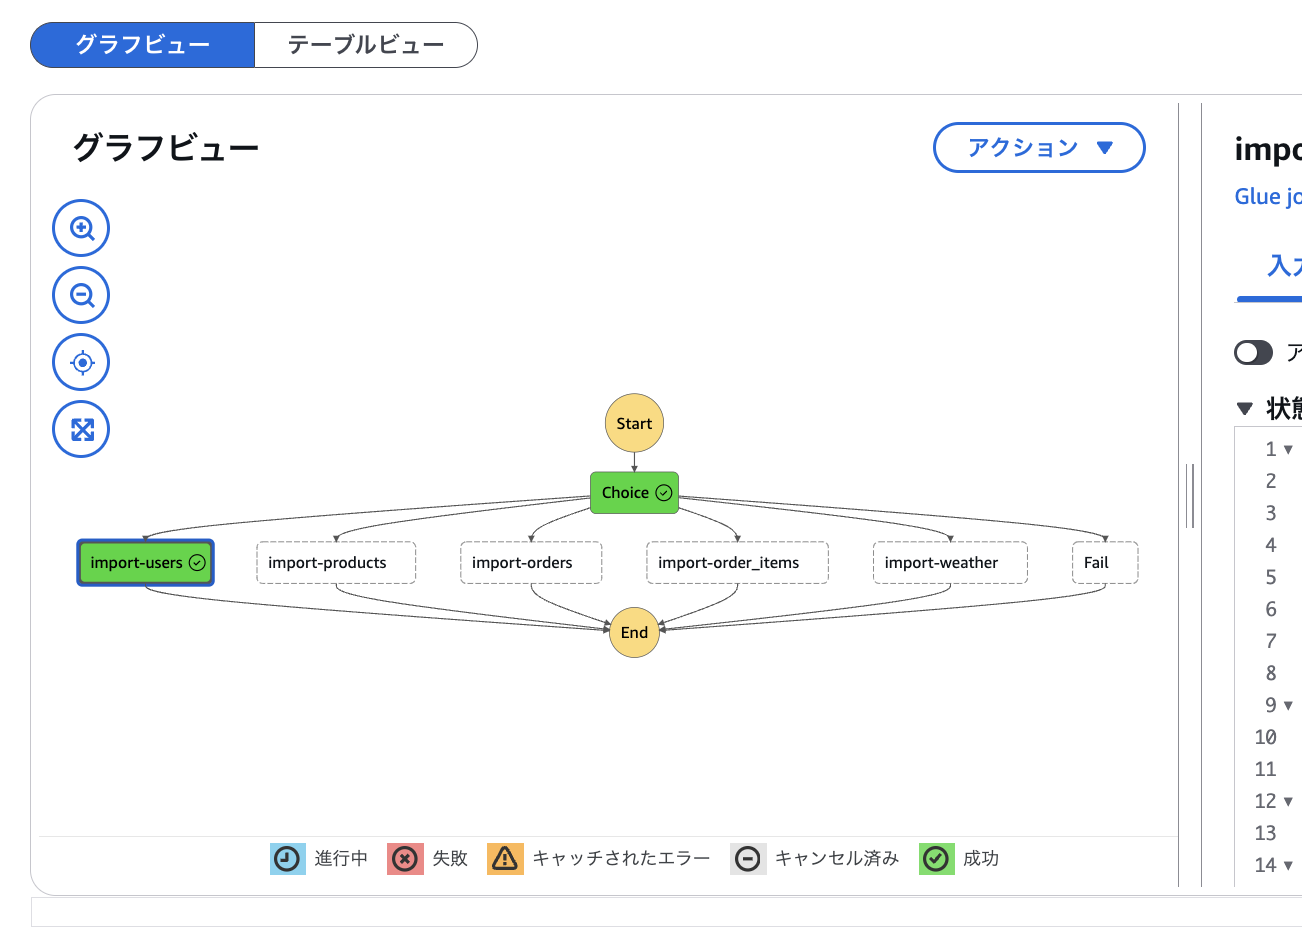Click the 成功 legend label
Screen dimensions: 1302x932
tap(981, 858)
